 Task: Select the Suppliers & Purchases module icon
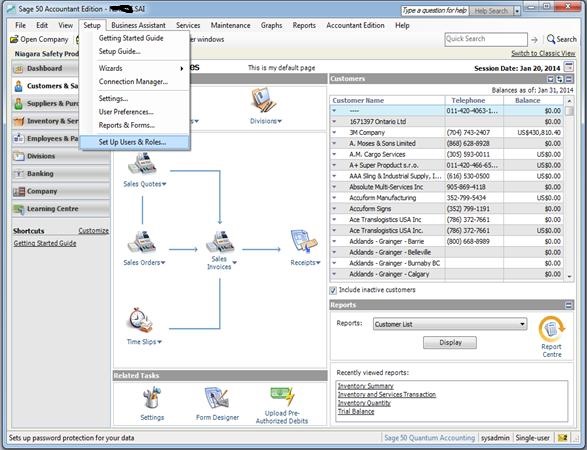(18, 103)
